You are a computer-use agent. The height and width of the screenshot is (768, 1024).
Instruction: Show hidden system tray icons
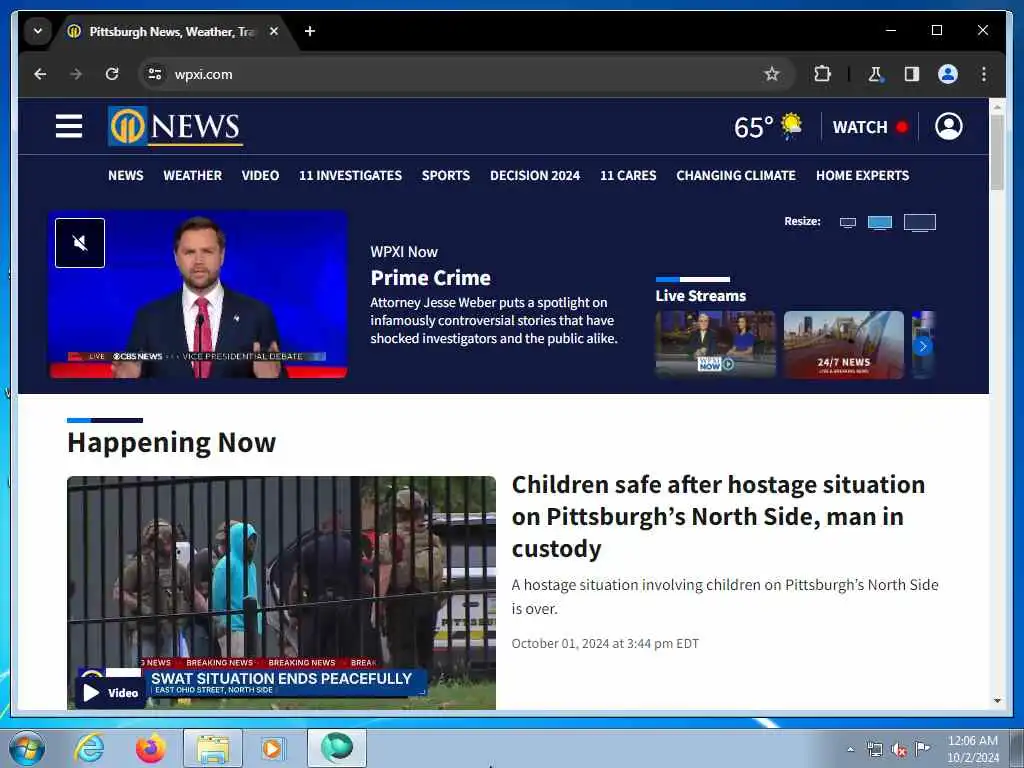[850, 749]
